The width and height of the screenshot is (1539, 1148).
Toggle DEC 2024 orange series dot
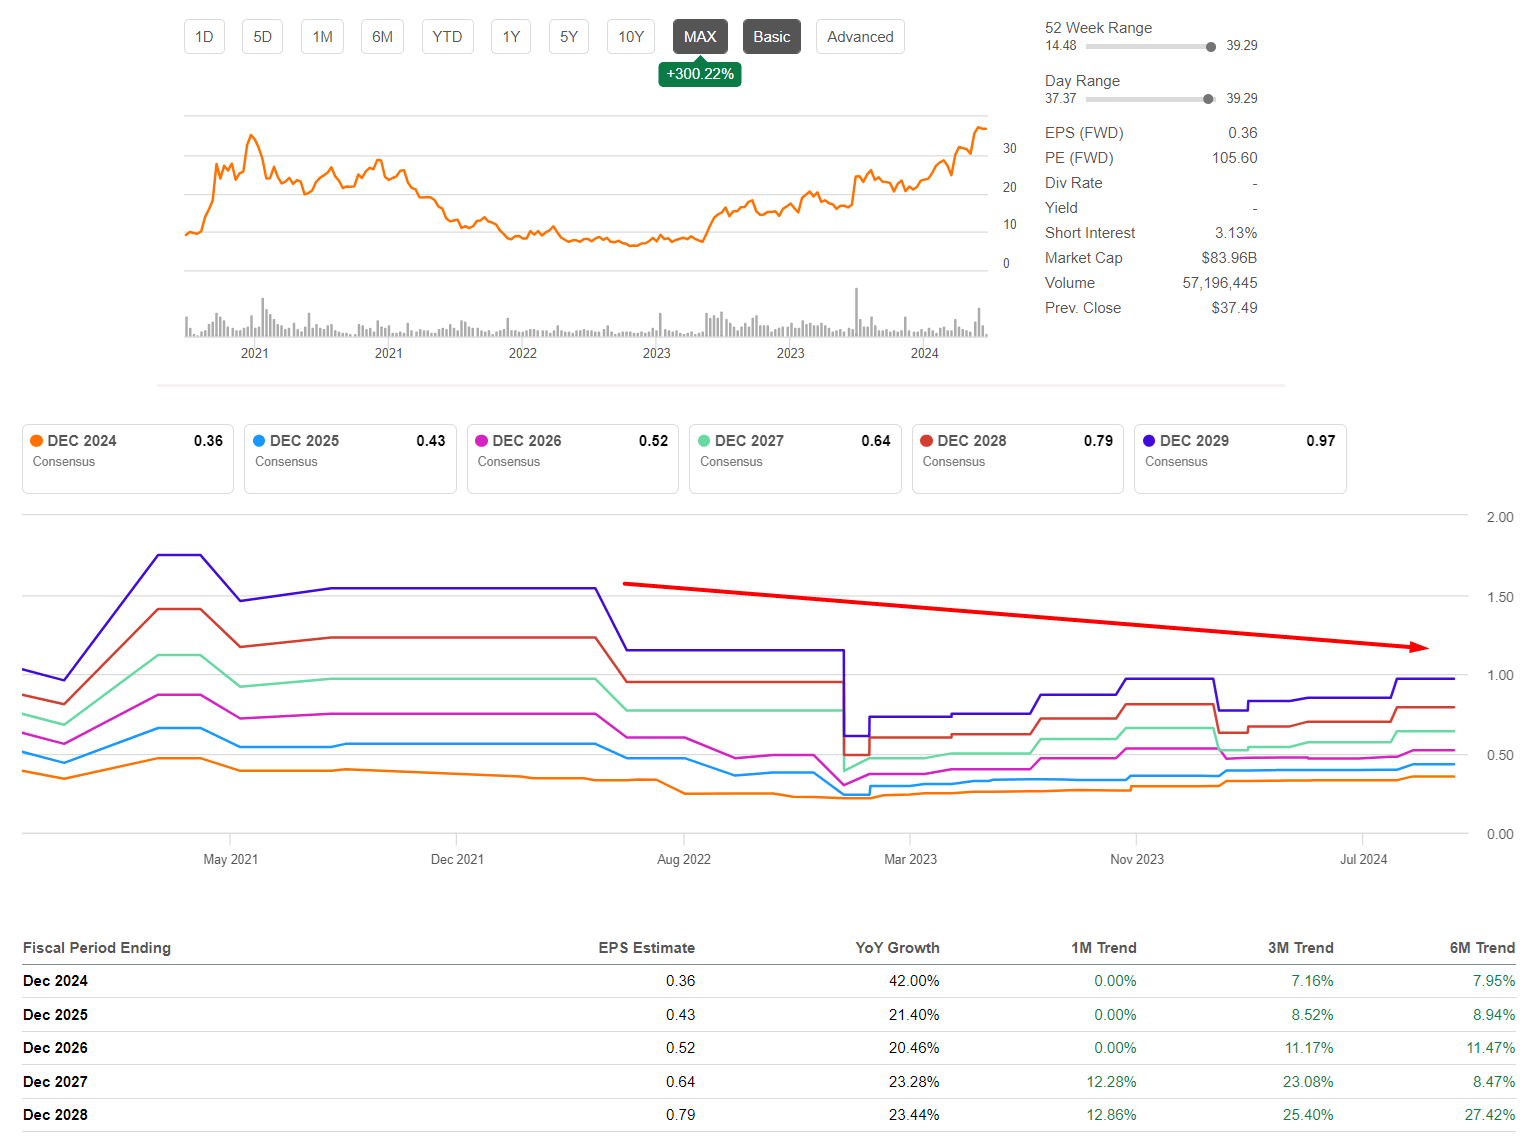(x=37, y=441)
